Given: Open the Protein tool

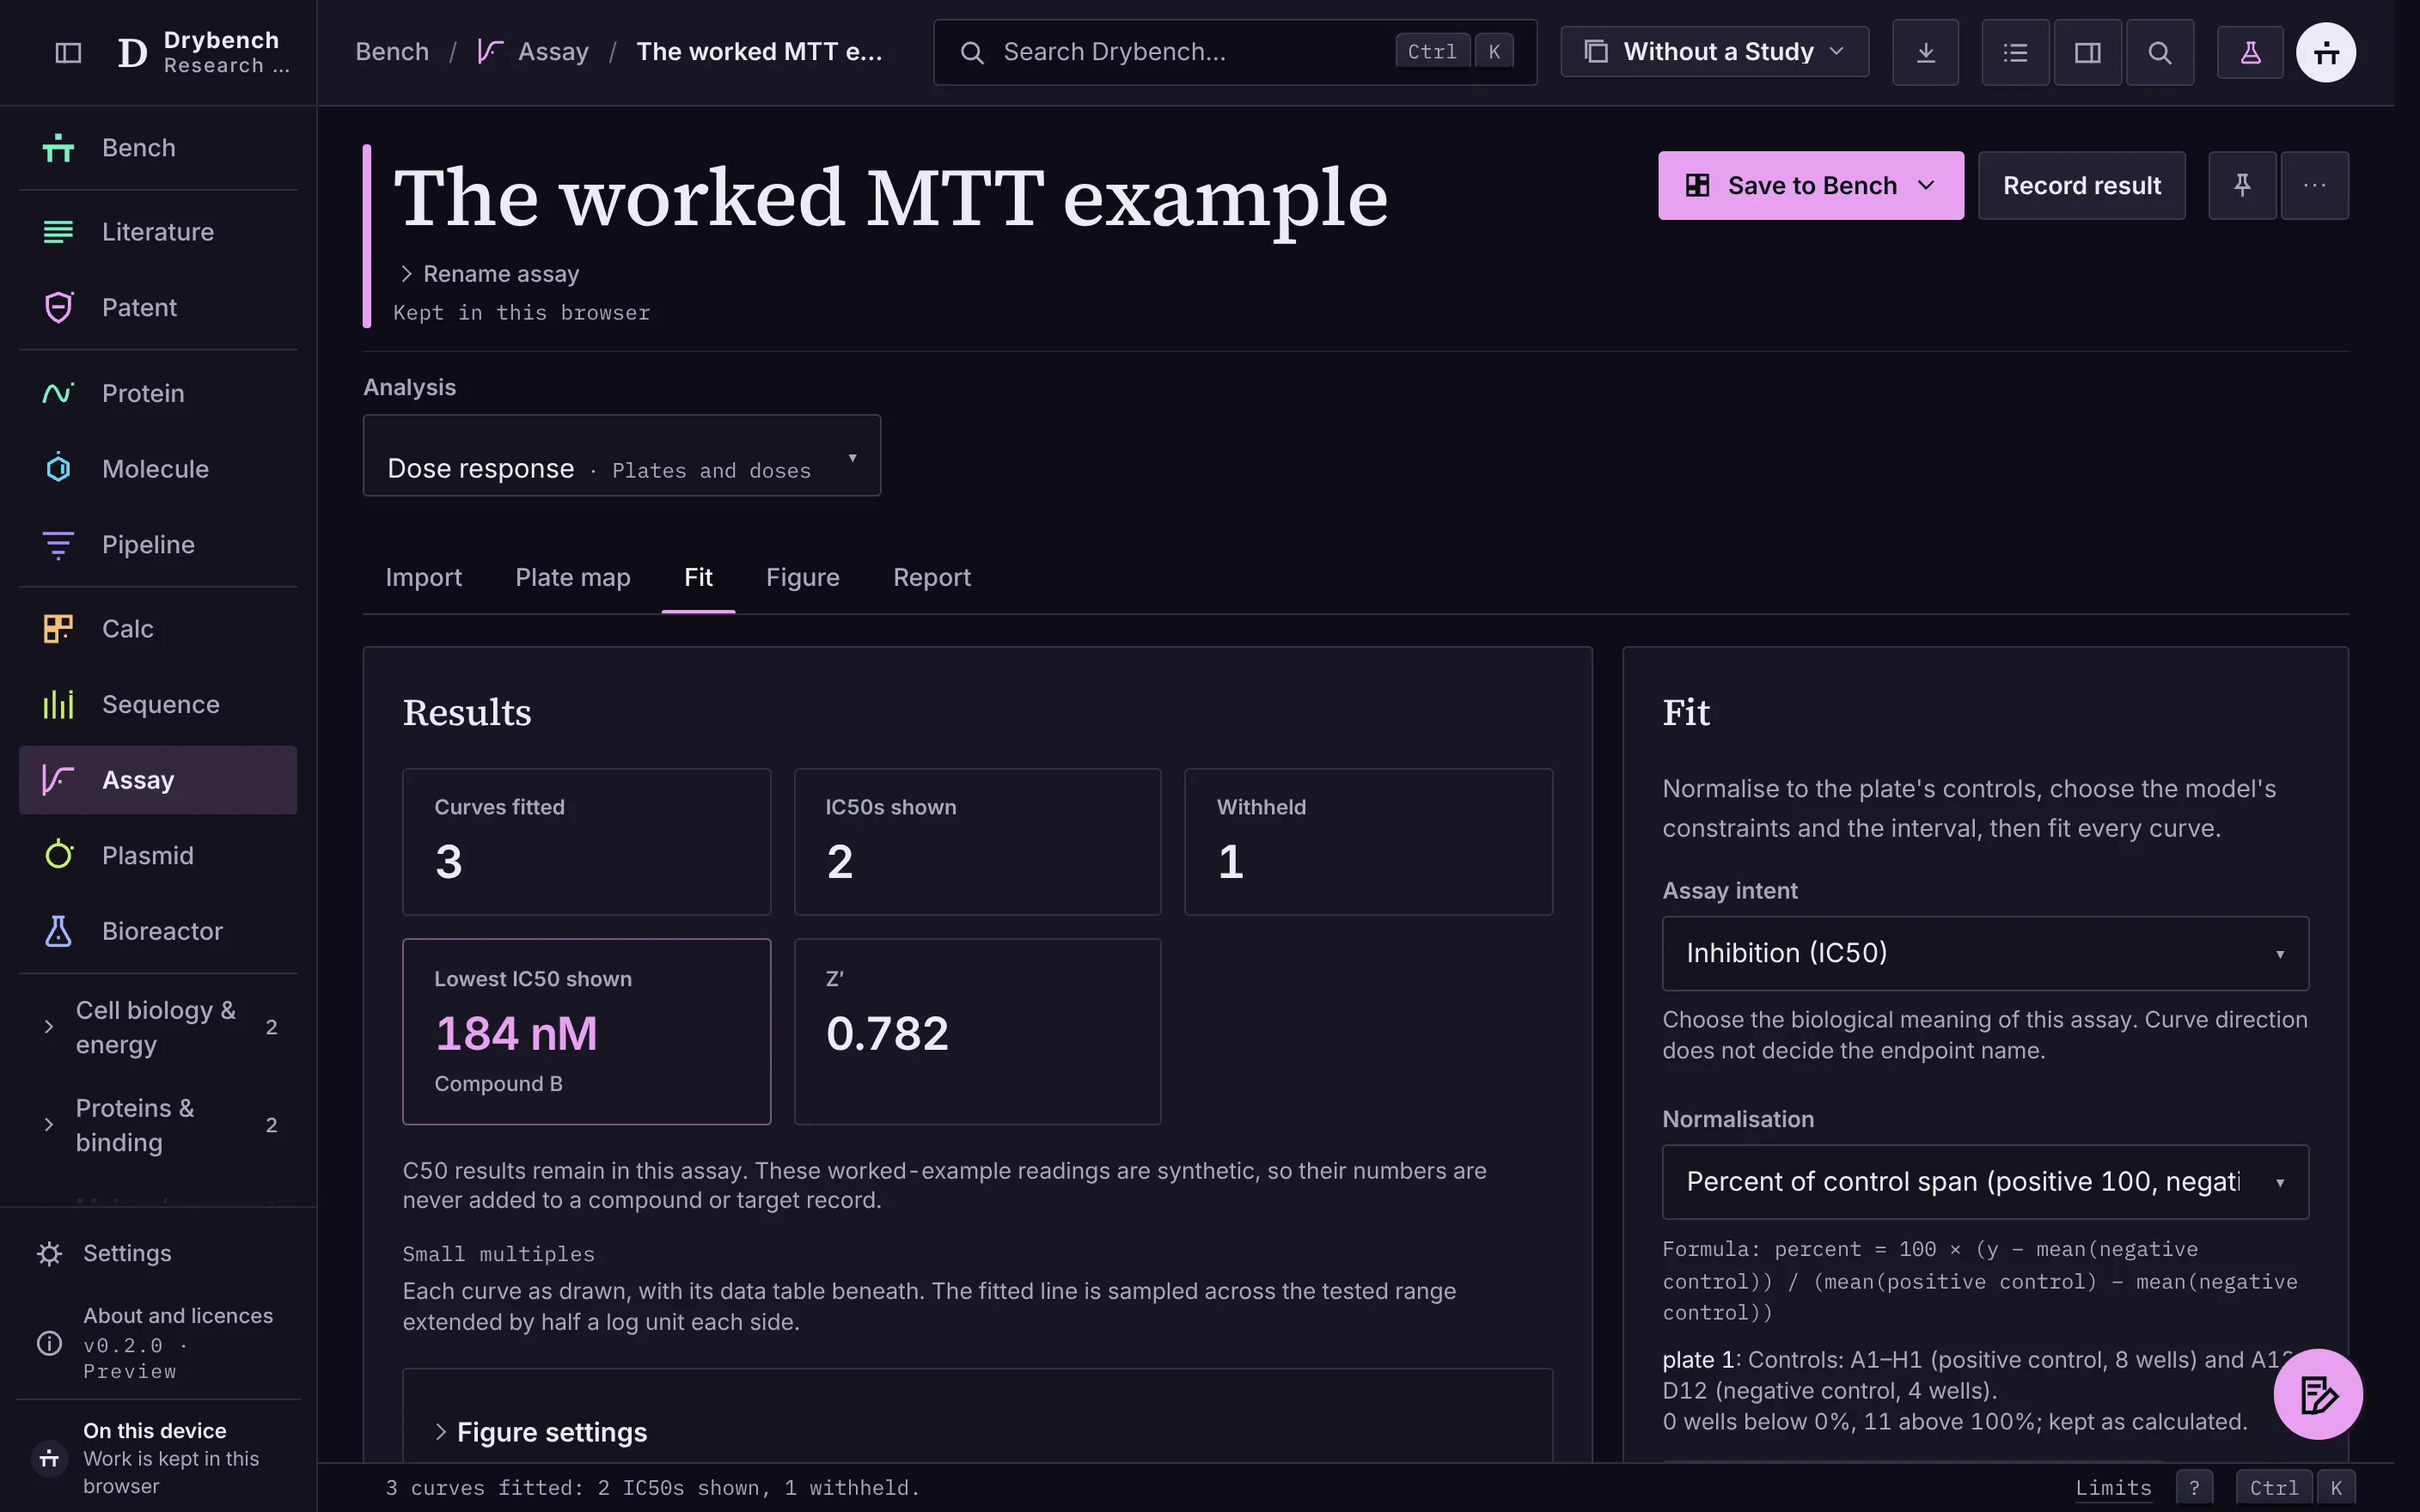Looking at the screenshot, I should coord(158,393).
